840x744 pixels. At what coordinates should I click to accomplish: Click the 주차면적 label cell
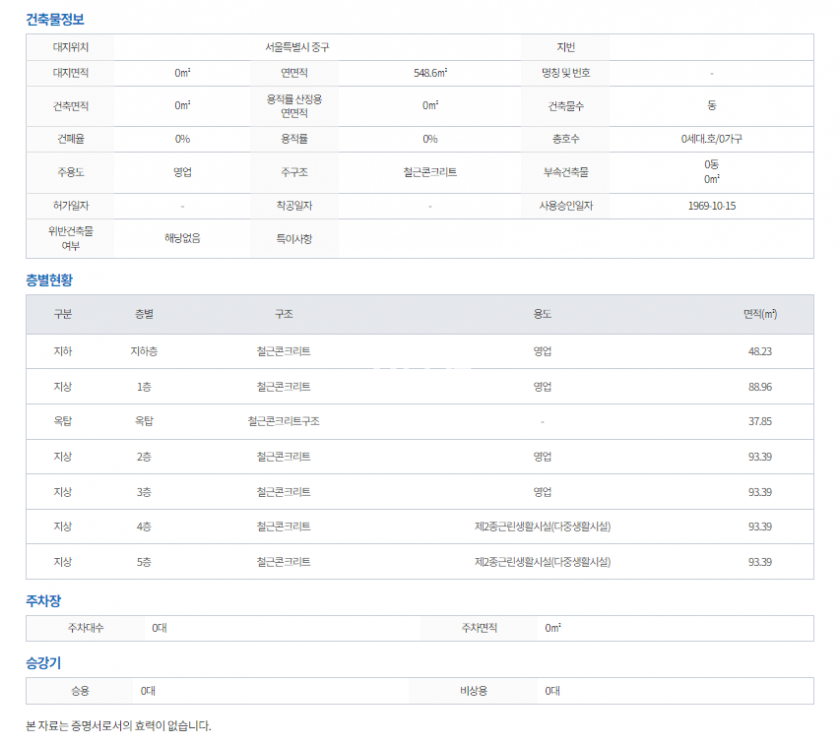pos(478,628)
